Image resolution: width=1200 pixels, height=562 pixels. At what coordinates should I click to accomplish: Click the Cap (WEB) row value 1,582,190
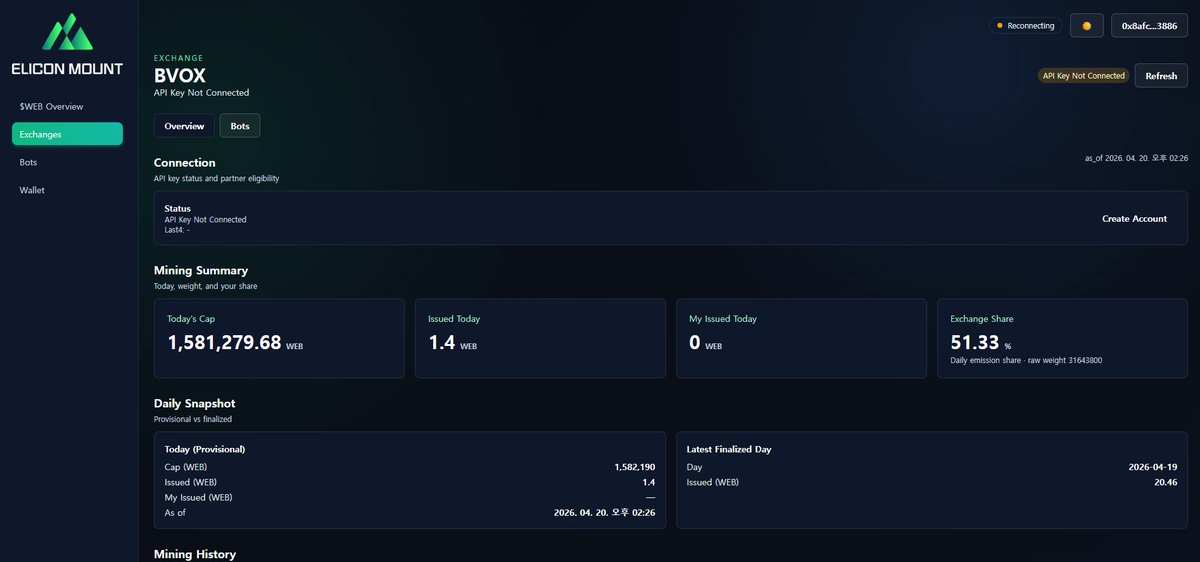coord(635,467)
